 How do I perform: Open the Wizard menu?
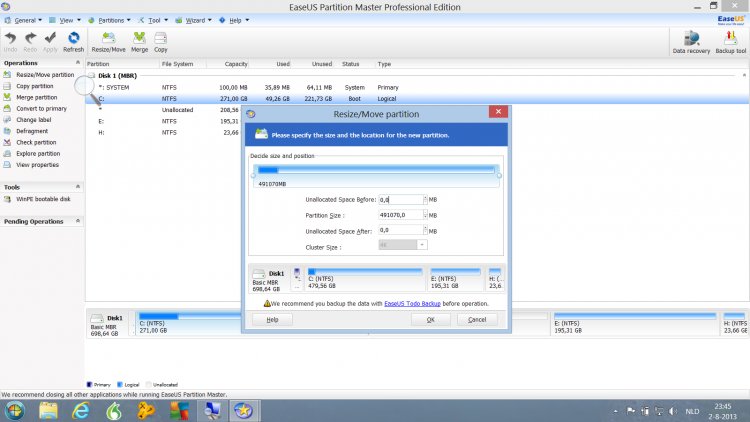[193, 20]
